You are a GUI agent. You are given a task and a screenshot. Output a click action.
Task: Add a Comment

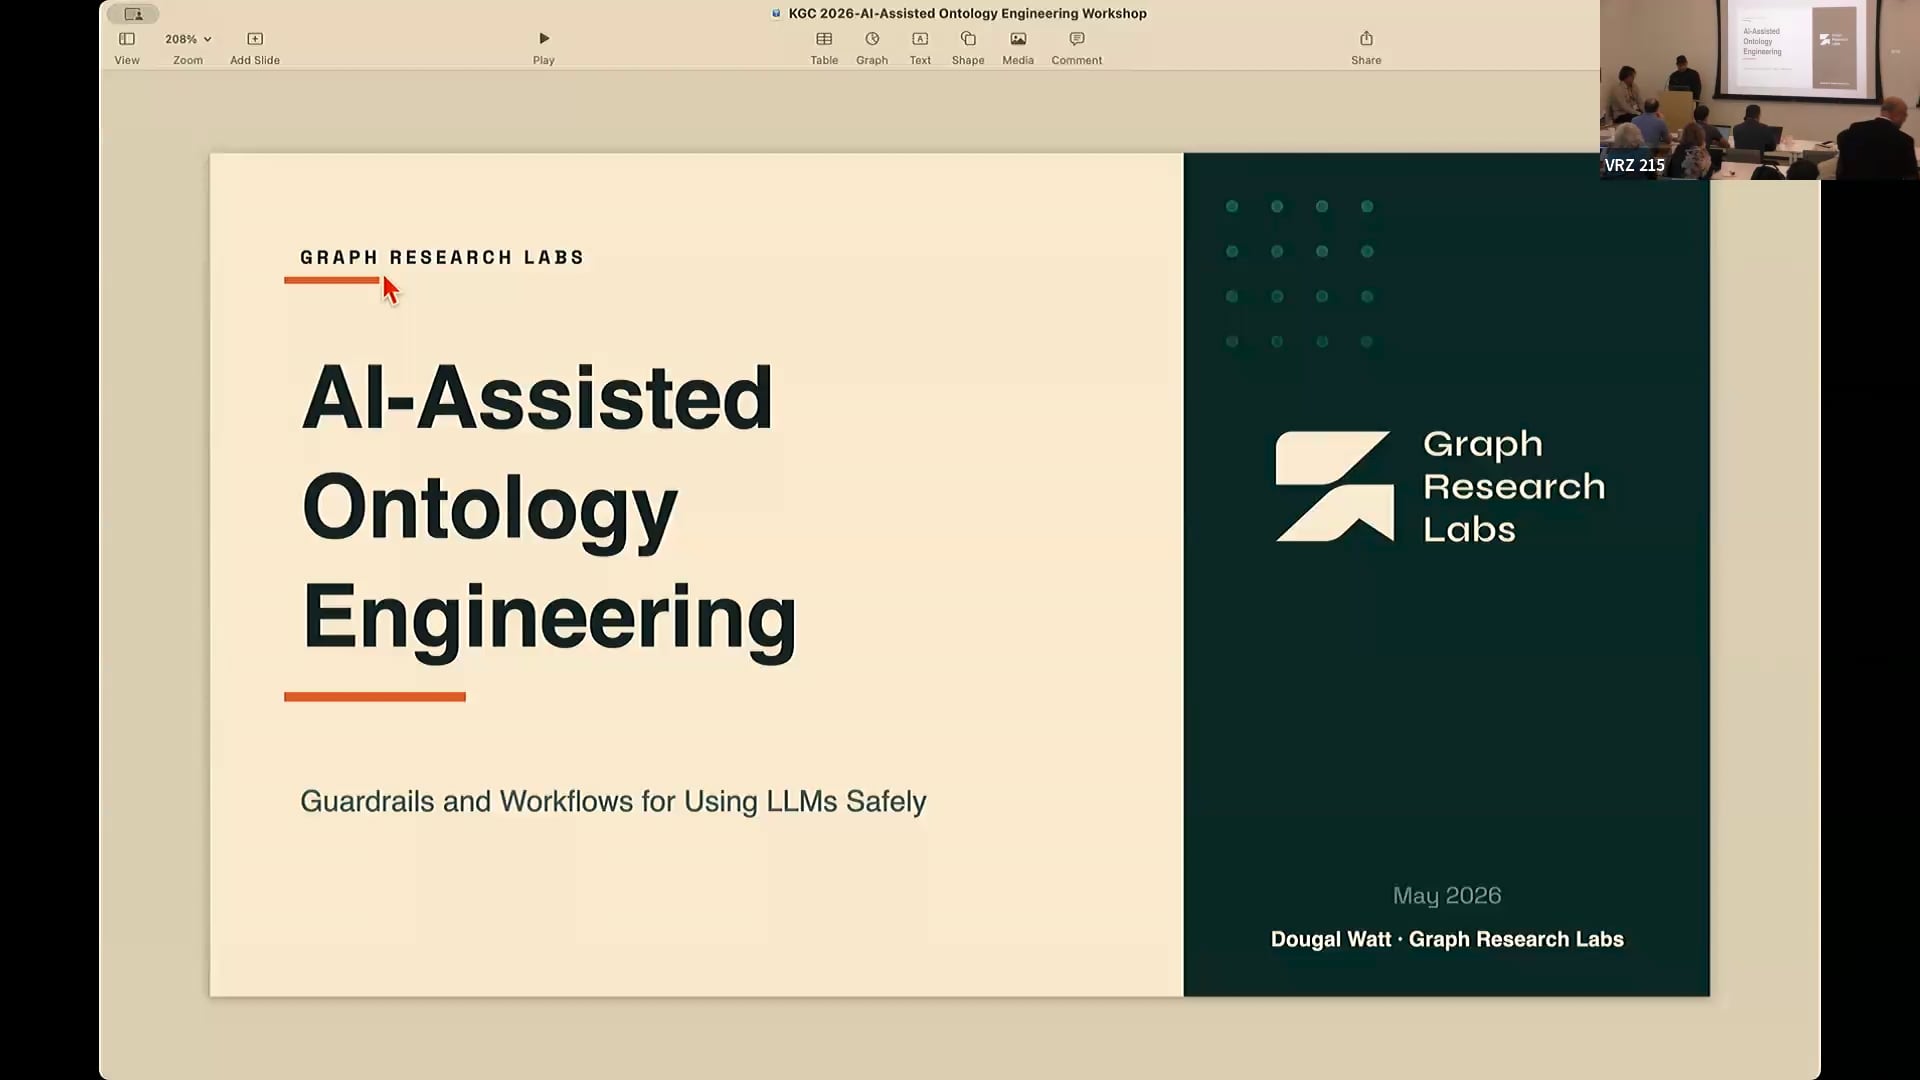pos(1077,47)
